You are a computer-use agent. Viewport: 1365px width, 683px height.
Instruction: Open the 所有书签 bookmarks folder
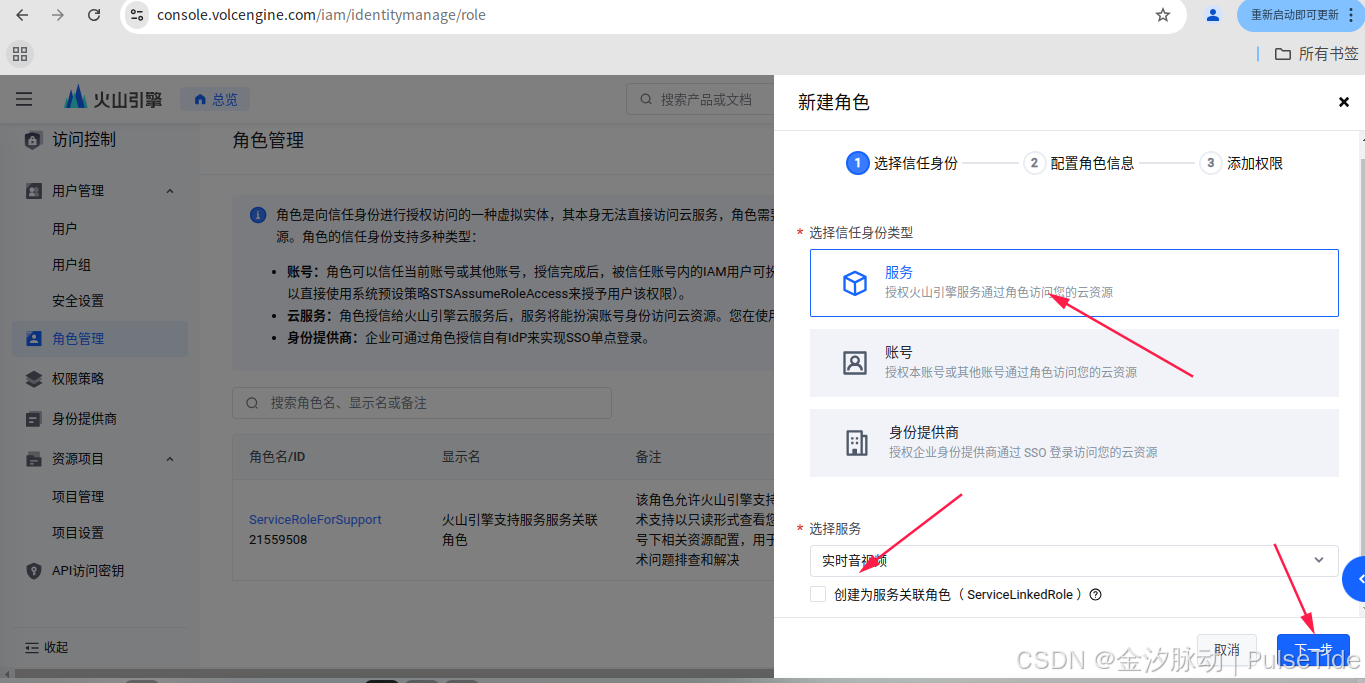1316,54
